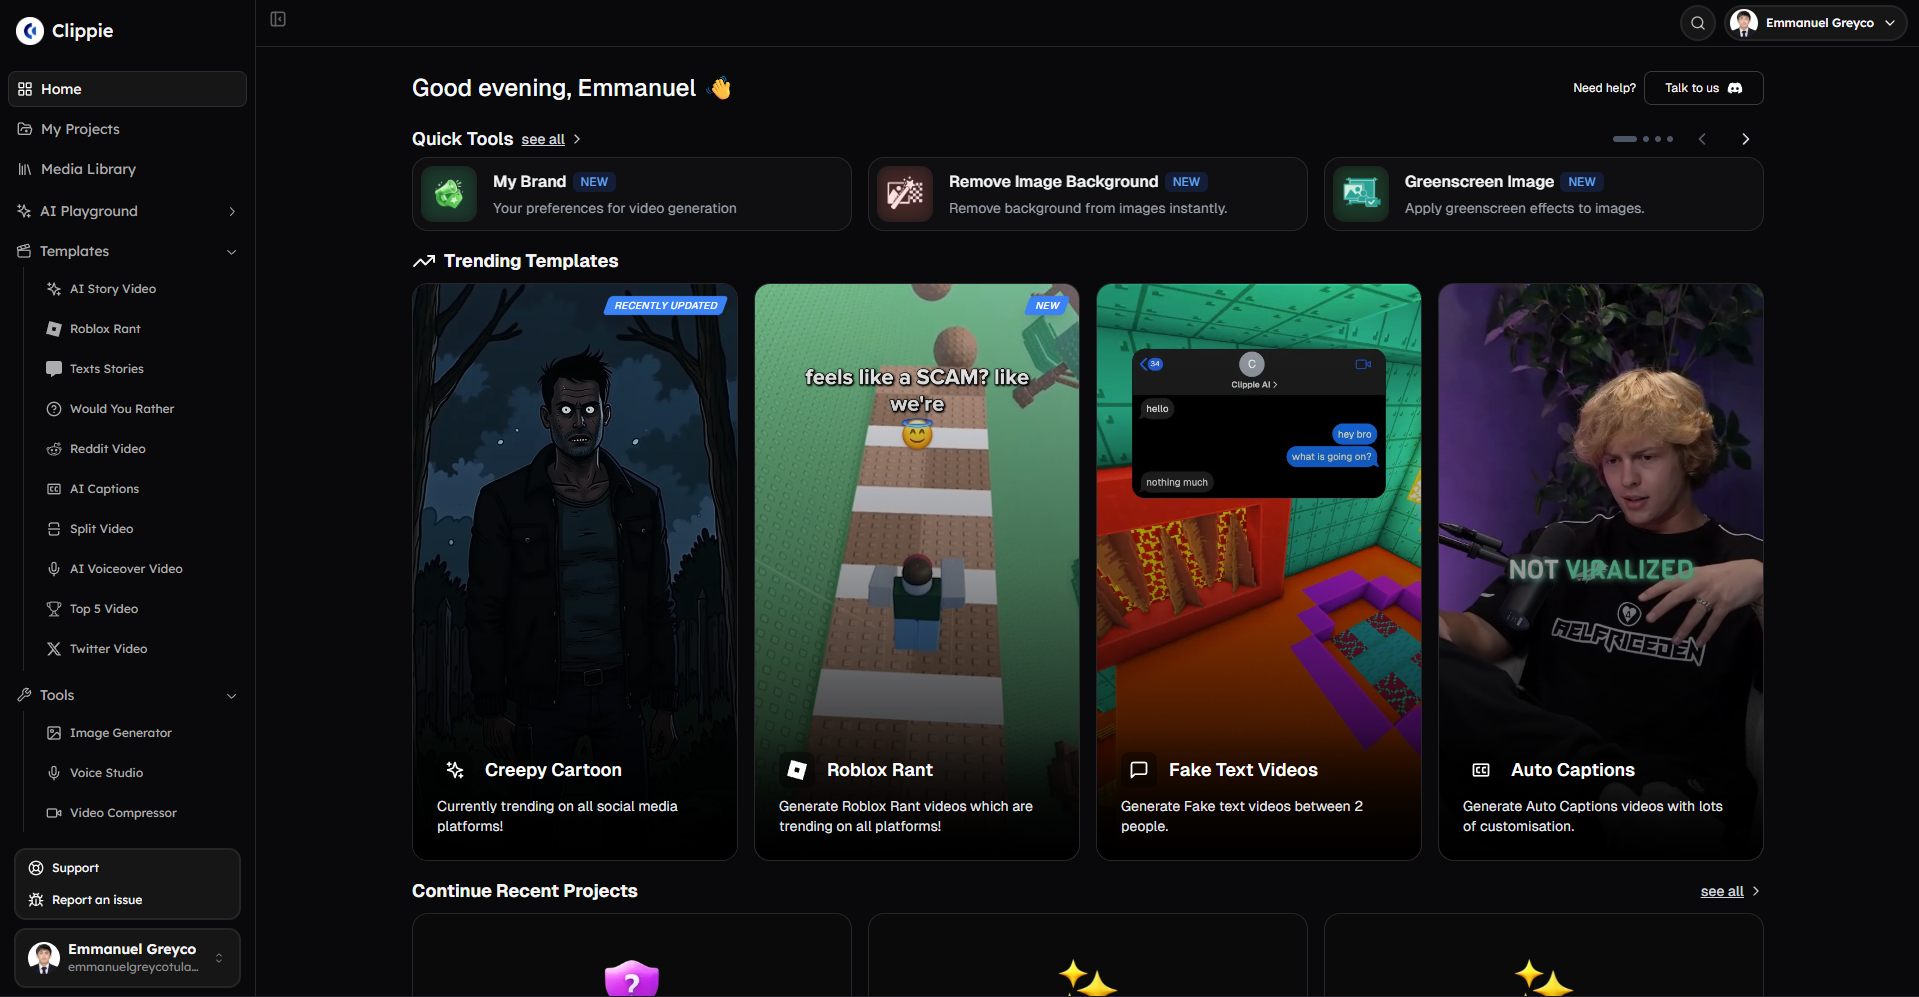Open search with the magnifier icon
Screen dimensions: 1919x997
1698,23
